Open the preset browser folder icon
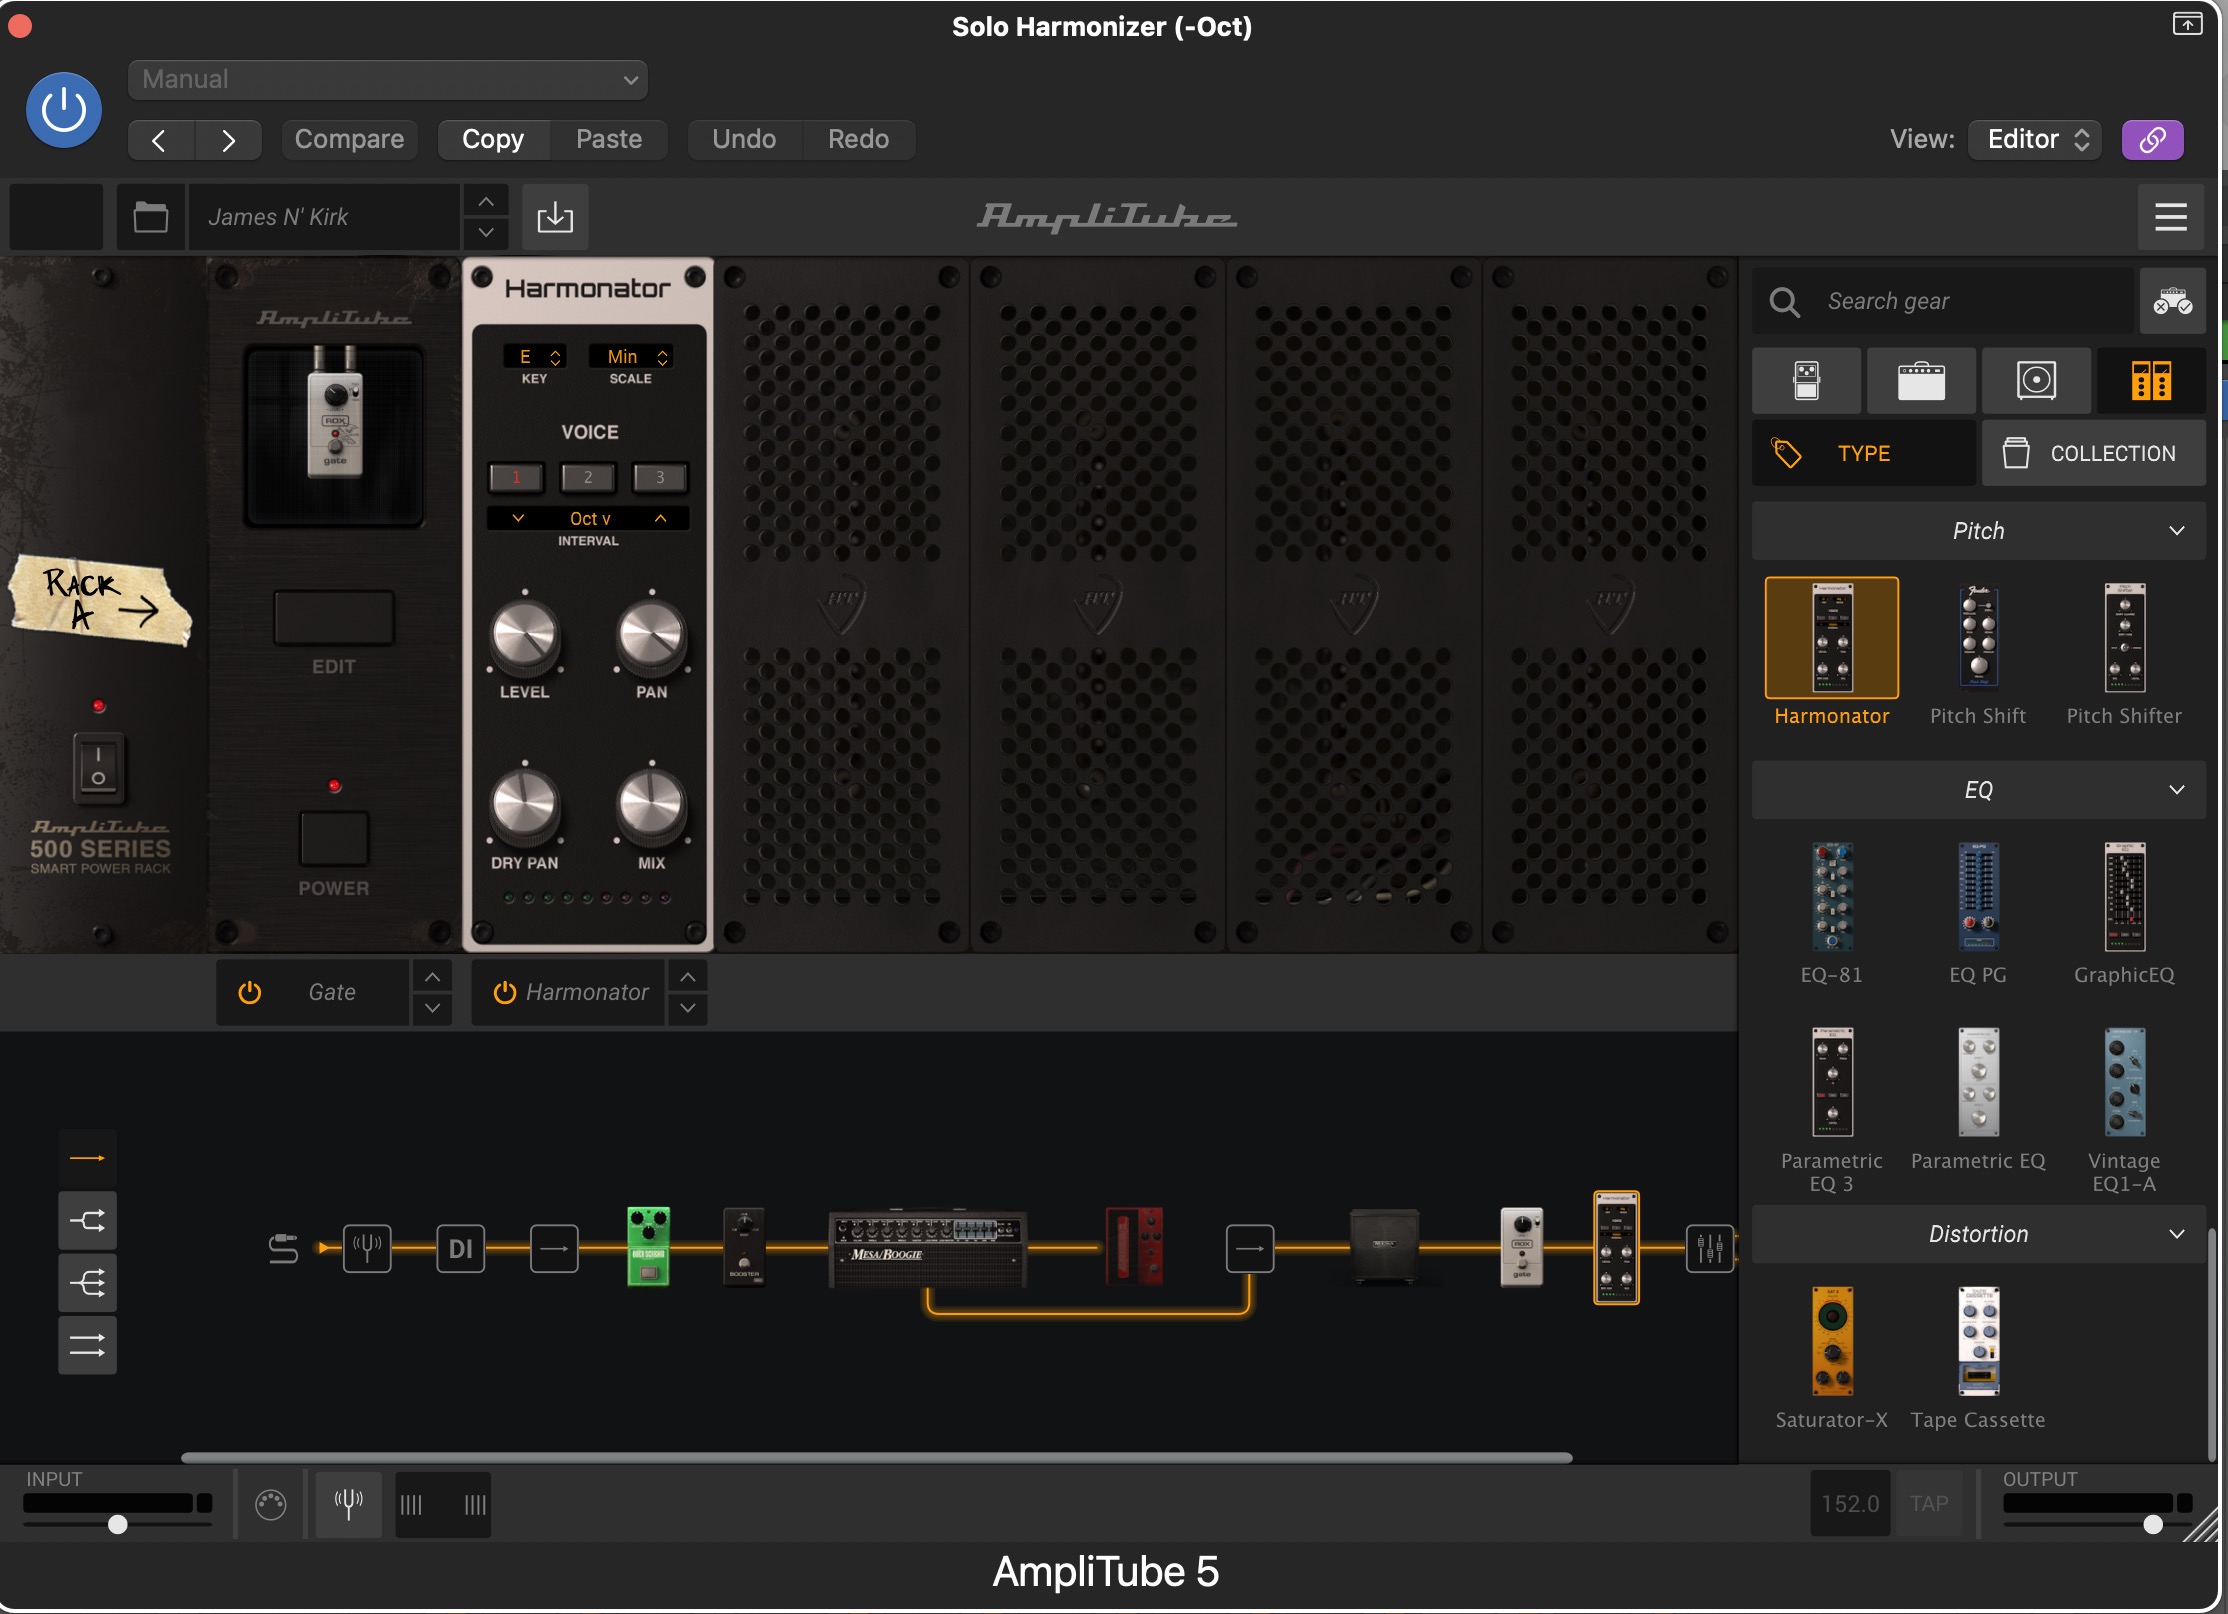Screen dimensions: 2228x1614 pyautogui.click(x=151, y=217)
